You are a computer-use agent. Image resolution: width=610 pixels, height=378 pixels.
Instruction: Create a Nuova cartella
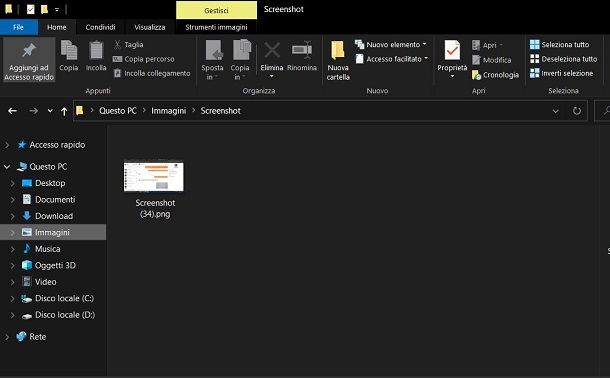click(338, 60)
